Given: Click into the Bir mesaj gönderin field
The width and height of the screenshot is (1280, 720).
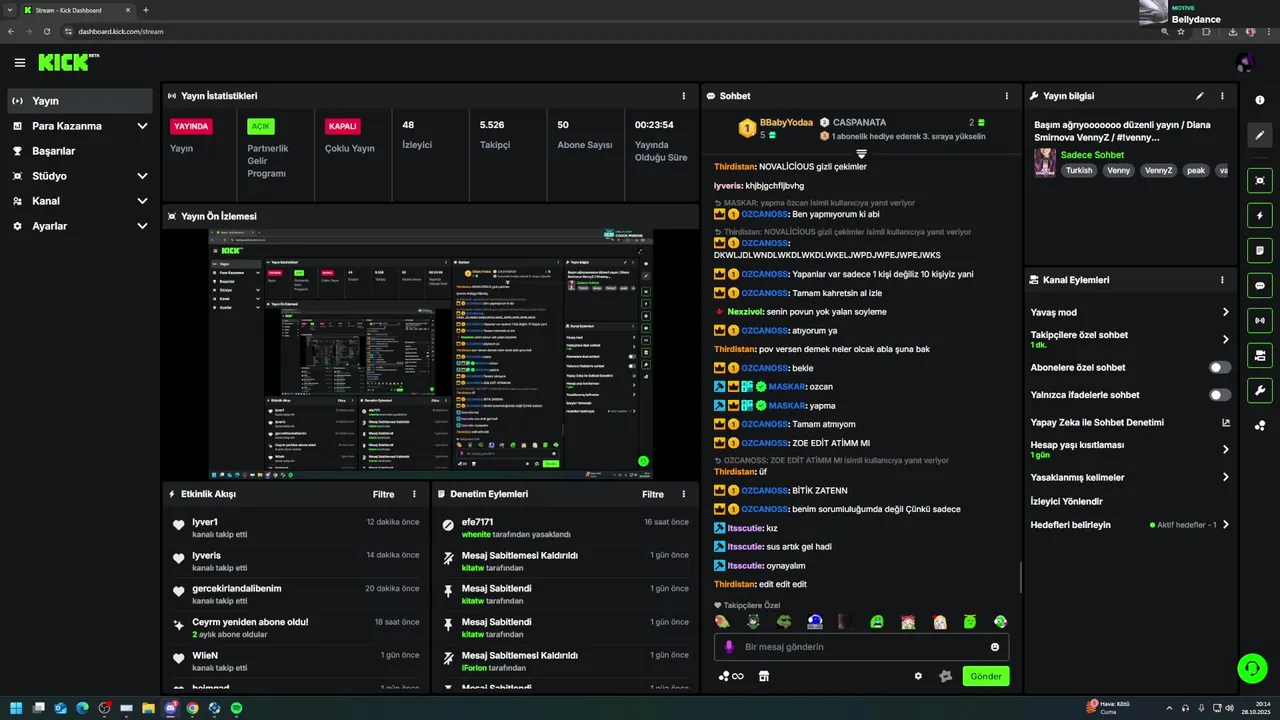Looking at the screenshot, I should (861, 647).
